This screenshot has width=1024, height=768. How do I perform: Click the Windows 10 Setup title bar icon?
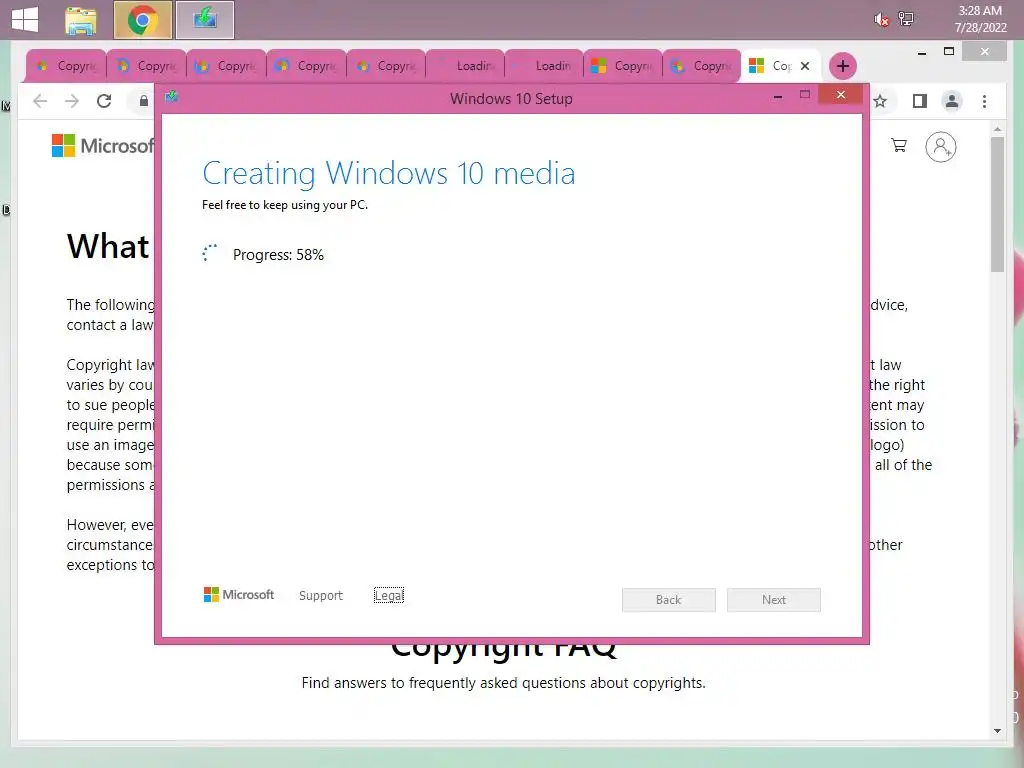click(172, 97)
